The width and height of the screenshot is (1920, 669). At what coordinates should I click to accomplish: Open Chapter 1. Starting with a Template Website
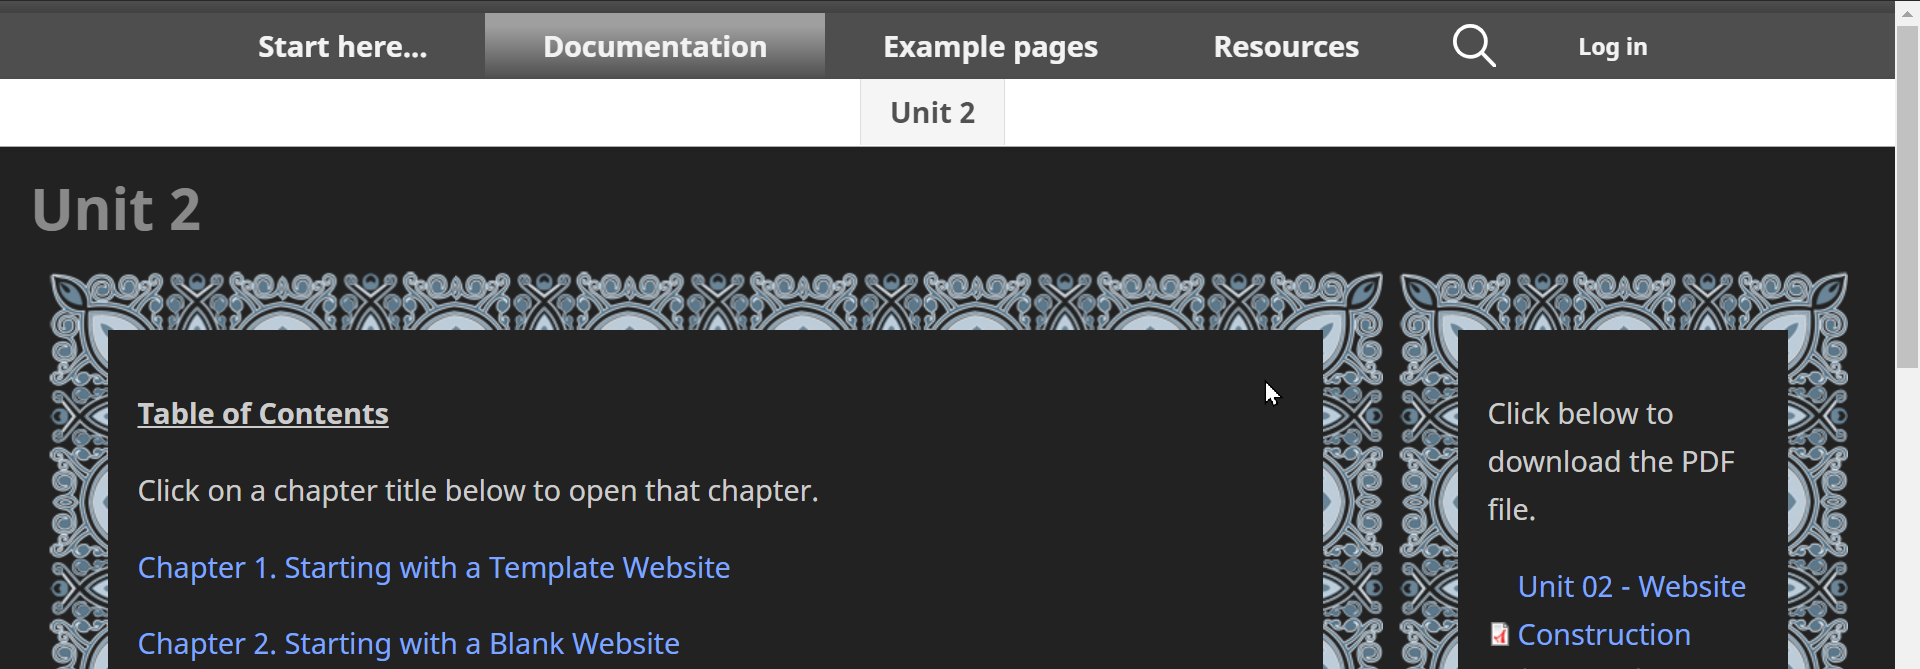434,567
